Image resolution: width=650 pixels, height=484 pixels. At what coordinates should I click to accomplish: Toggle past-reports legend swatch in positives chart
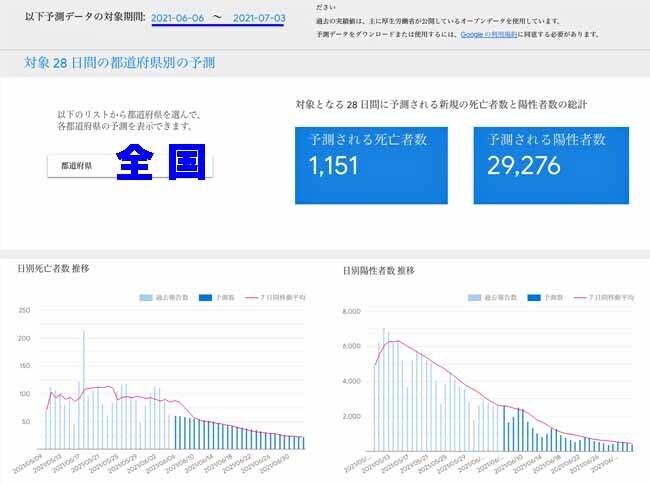[x=474, y=298]
